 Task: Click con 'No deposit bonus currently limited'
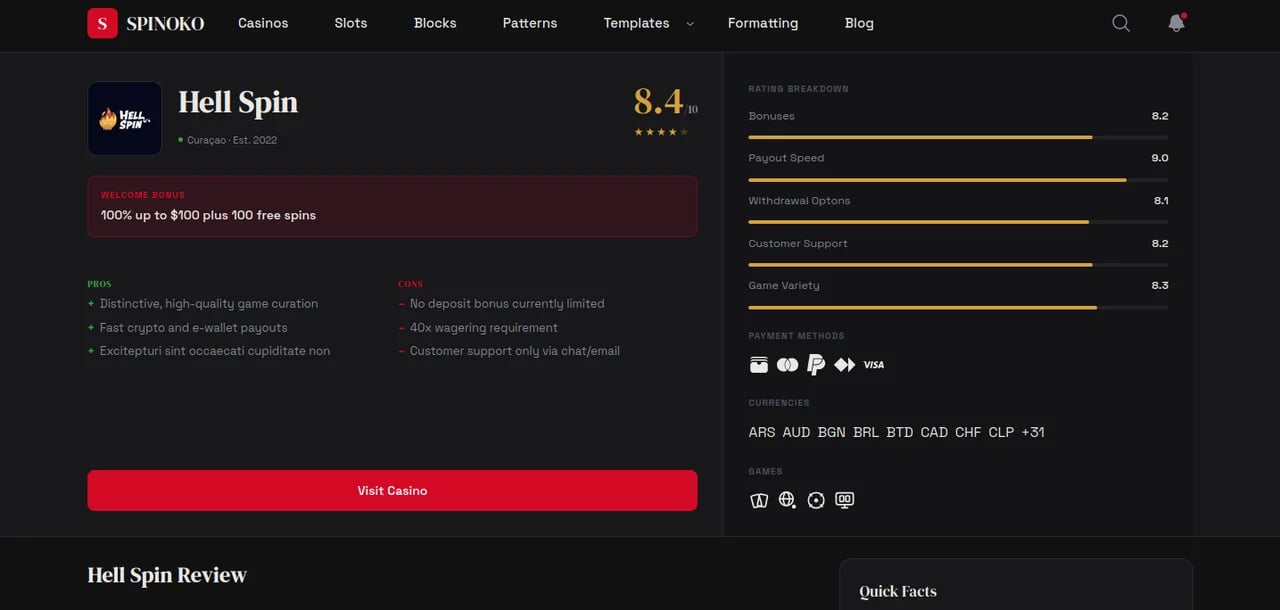tap(507, 304)
